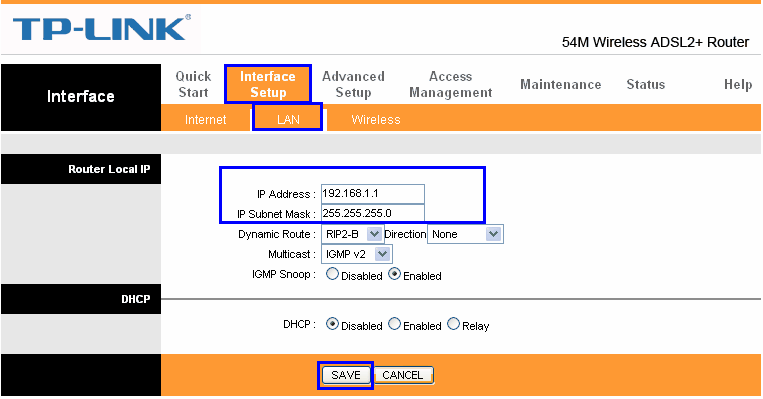Open the Direction dropdown showing None
The image size is (763, 399).
pyautogui.click(x=465, y=234)
